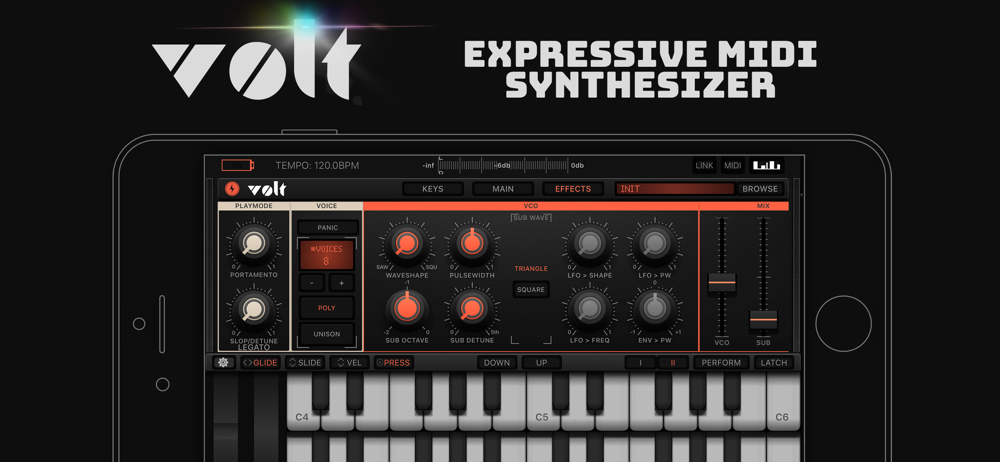Image resolution: width=1000 pixels, height=462 pixels.
Task: Toggle the SLIDE expression mode
Action: click(x=304, y=362)
